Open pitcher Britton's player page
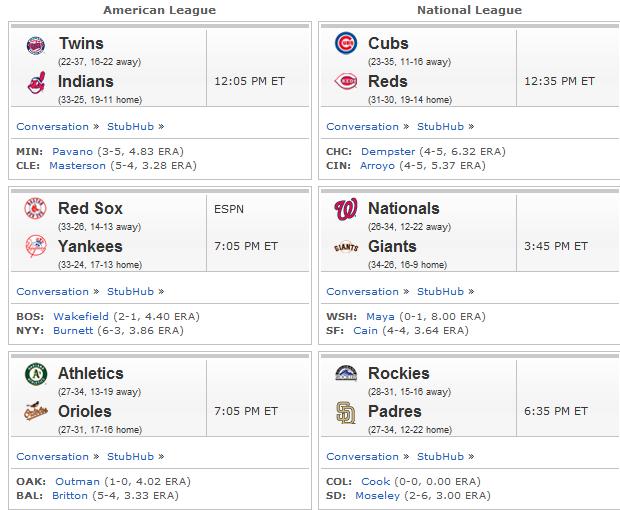Image resolution: width=620 pixels, height=510 pixels. 70,496
